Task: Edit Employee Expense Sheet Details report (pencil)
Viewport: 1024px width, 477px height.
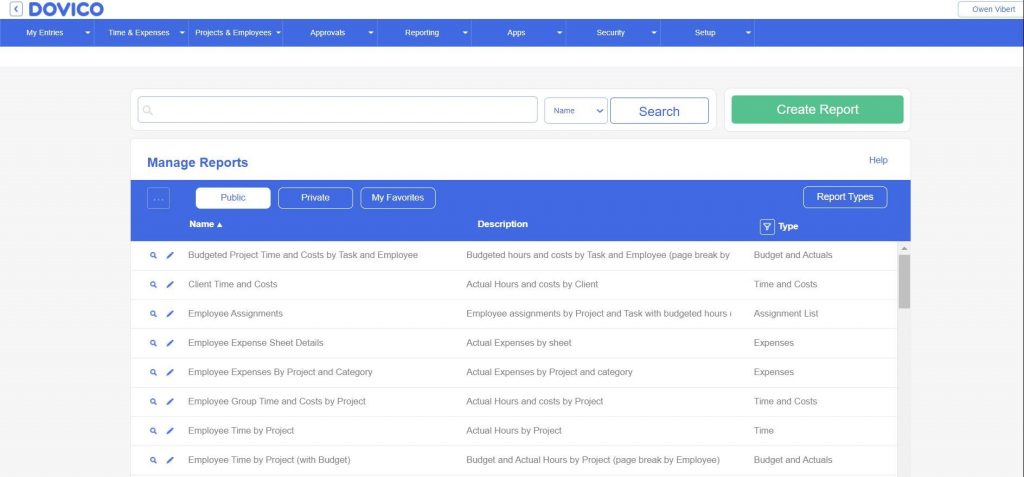Action: 170,343
